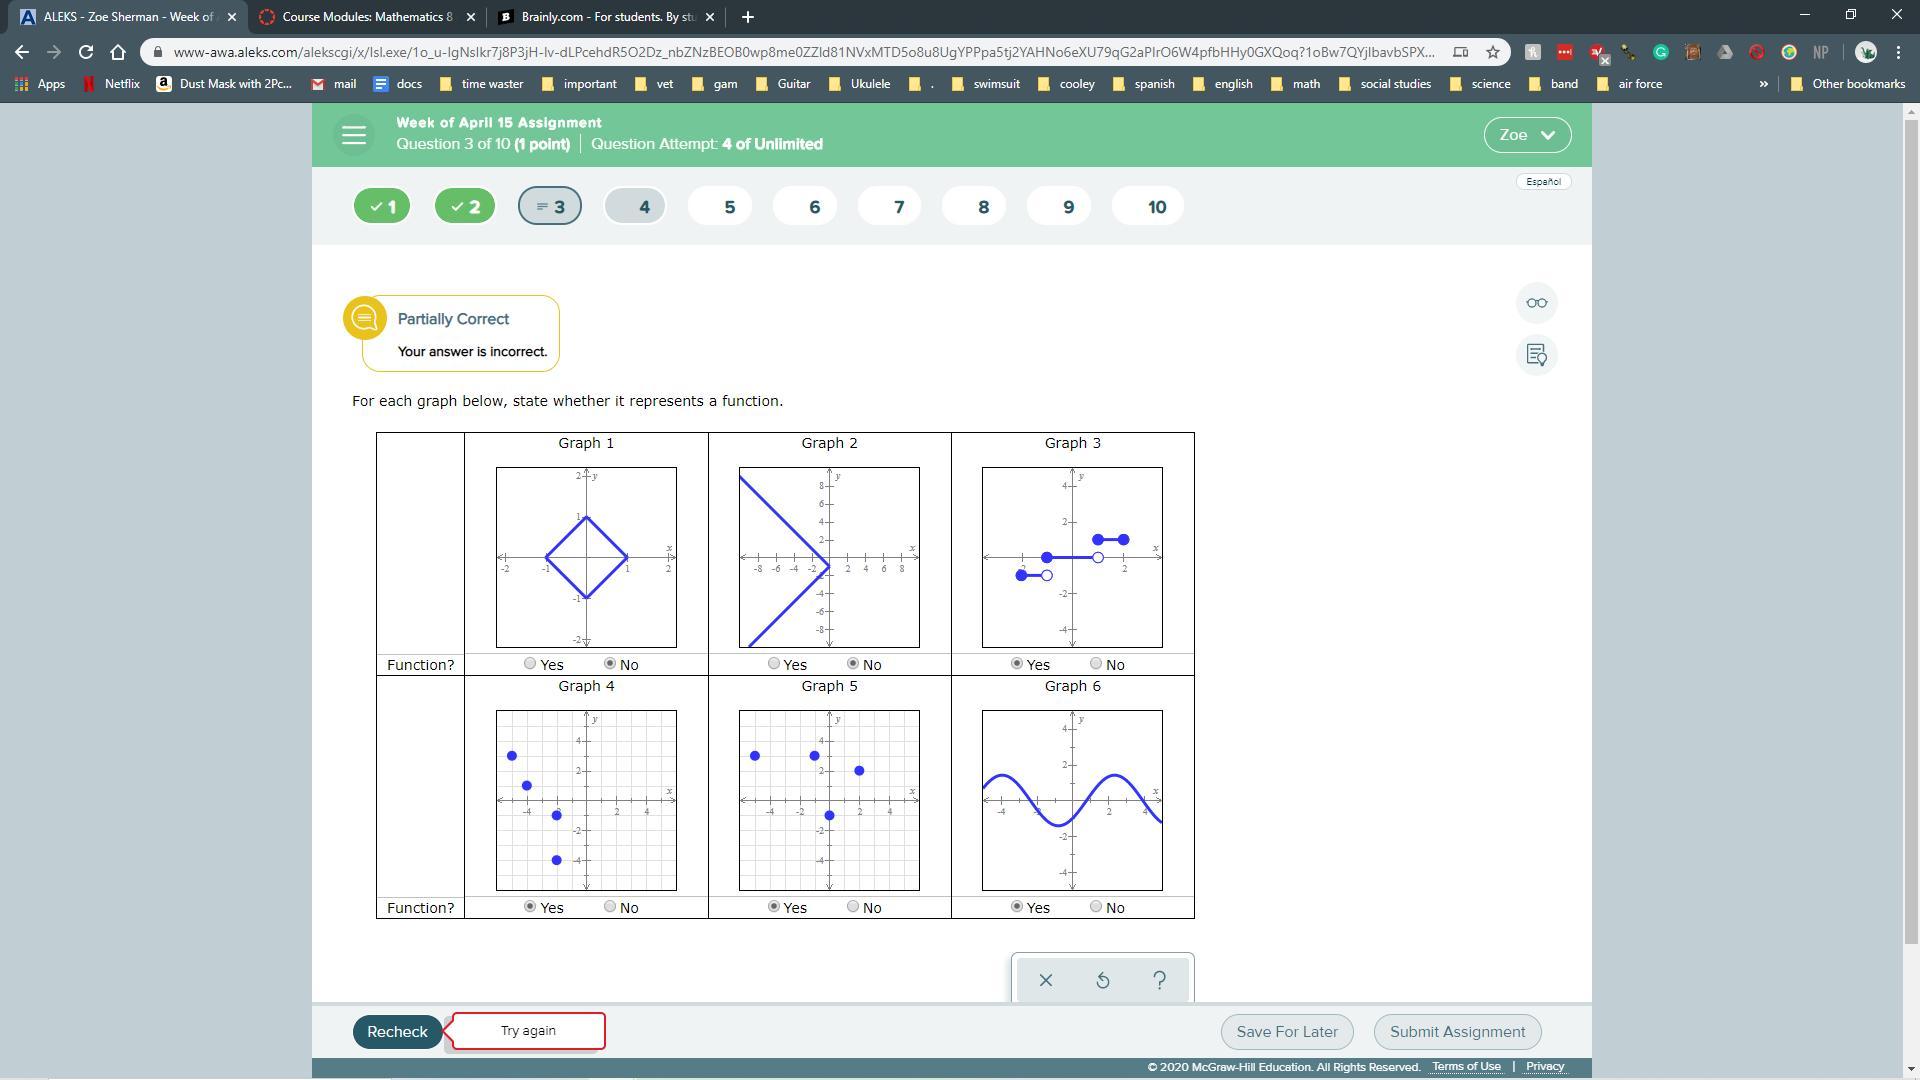Select Yes for Graph 1 function

(530, 664)
